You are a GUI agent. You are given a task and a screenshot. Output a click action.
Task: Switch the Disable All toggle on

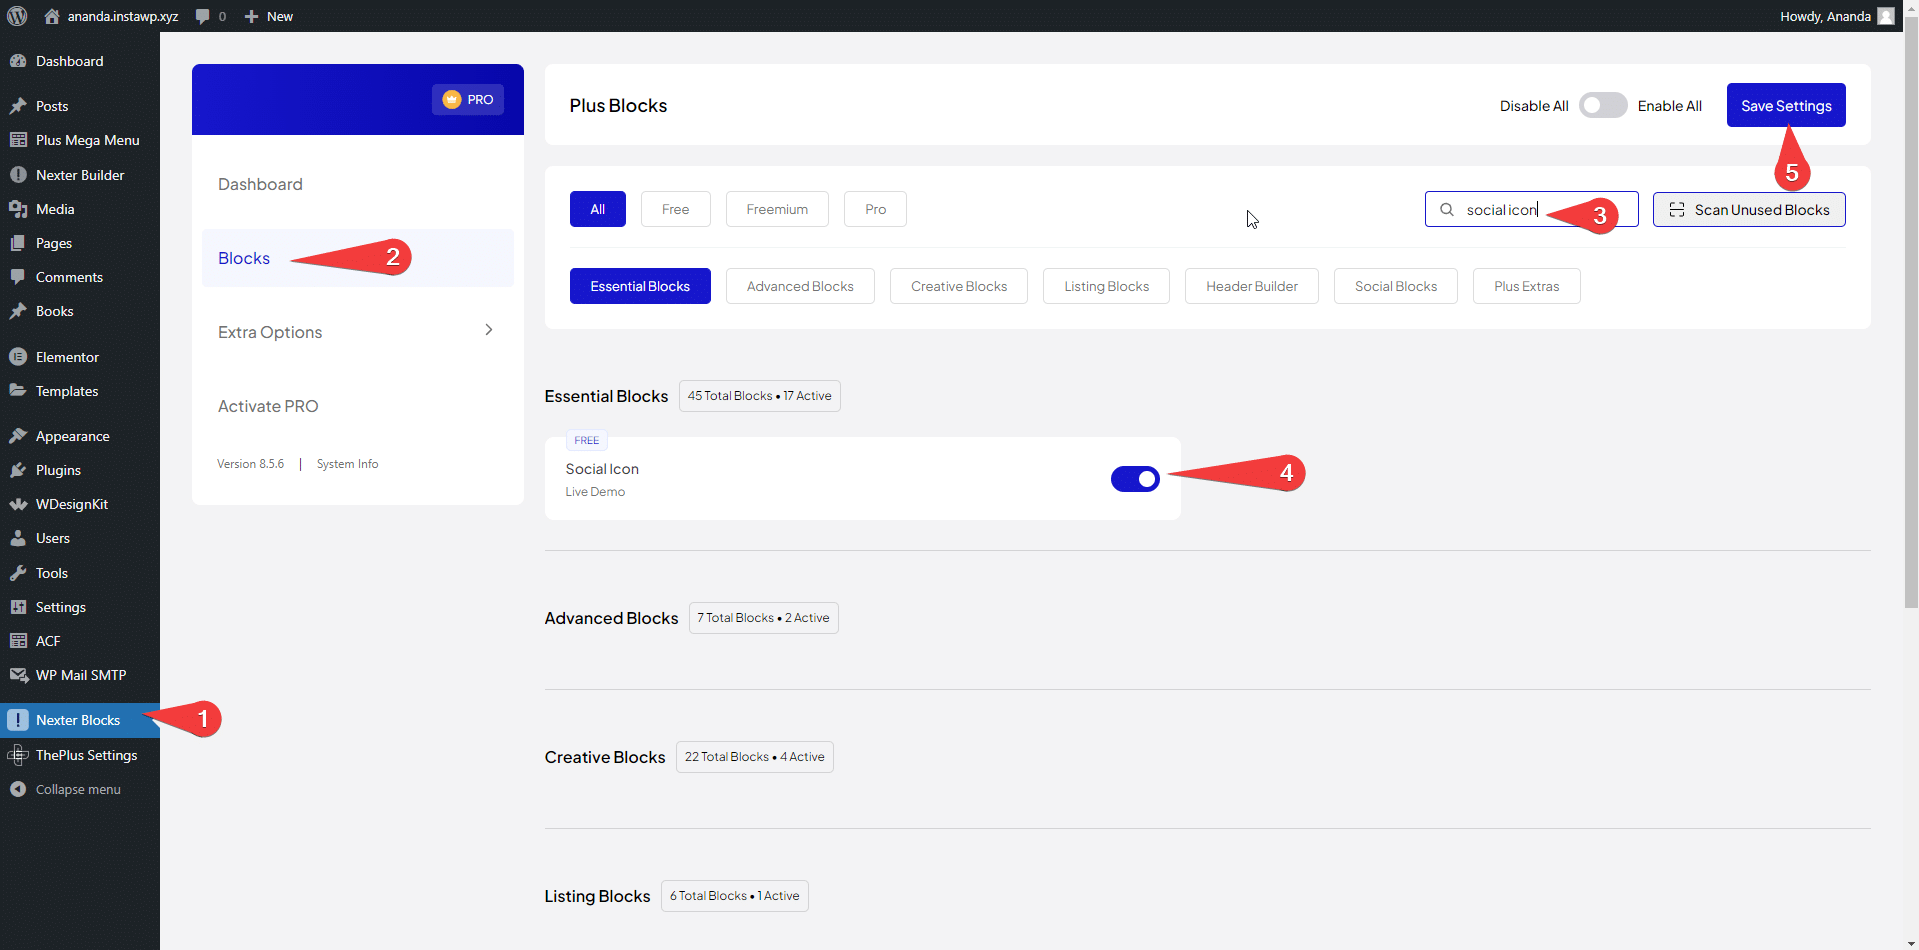coord(1602,105)
